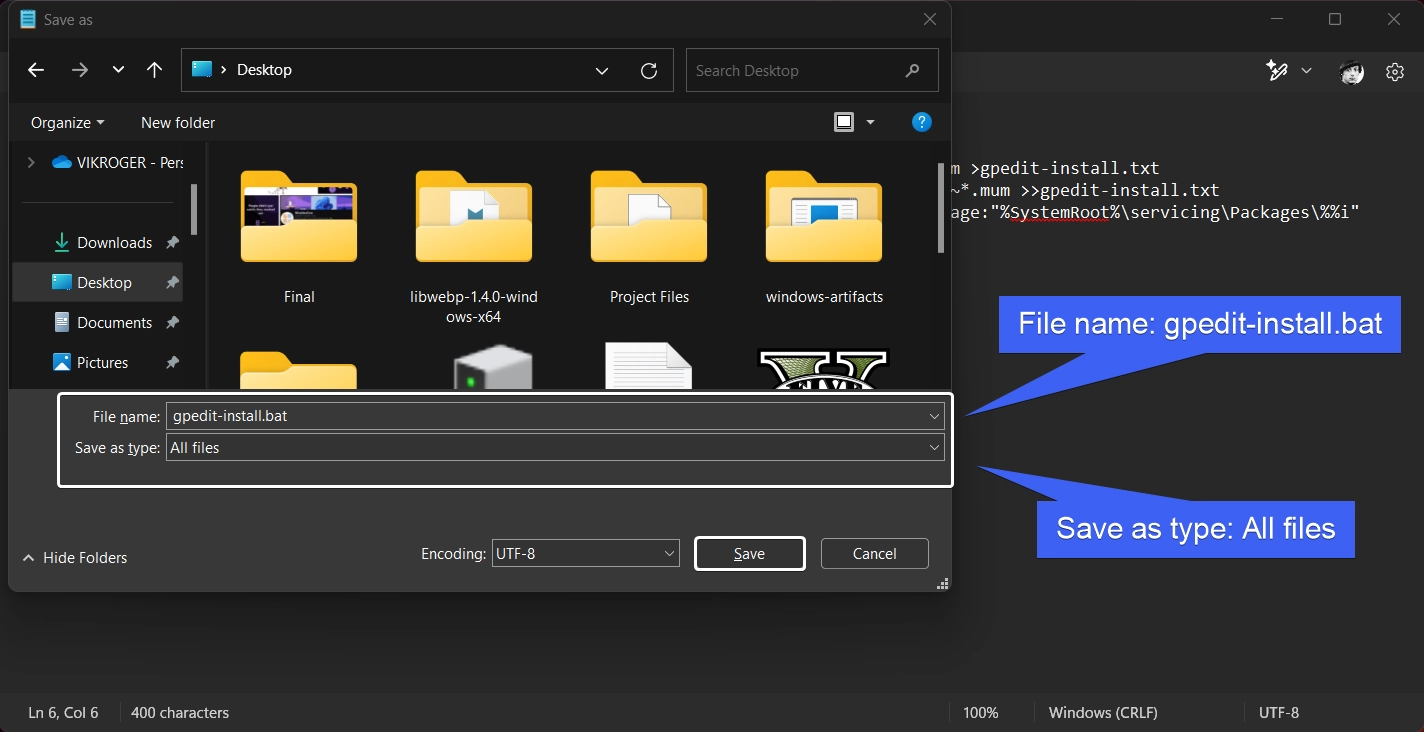Click the file list vertical scrollbar
This screenshot has width=1424, height=732.
click(941, 207)
